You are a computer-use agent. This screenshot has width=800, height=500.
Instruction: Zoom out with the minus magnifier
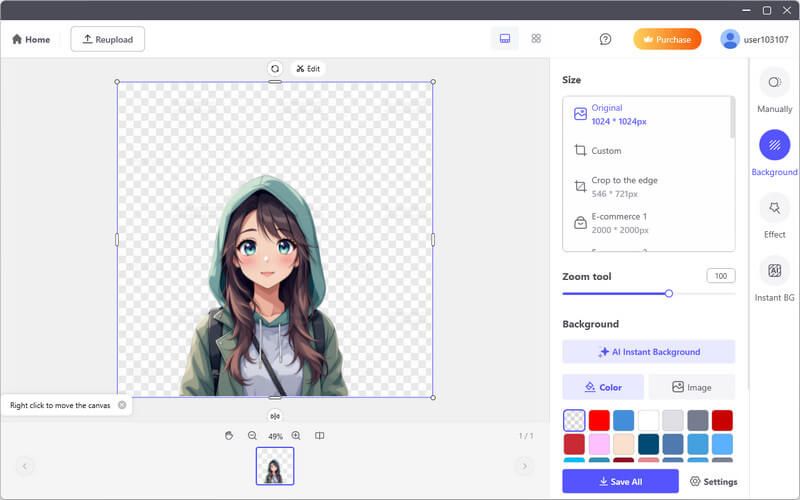(x=252, y=436)
